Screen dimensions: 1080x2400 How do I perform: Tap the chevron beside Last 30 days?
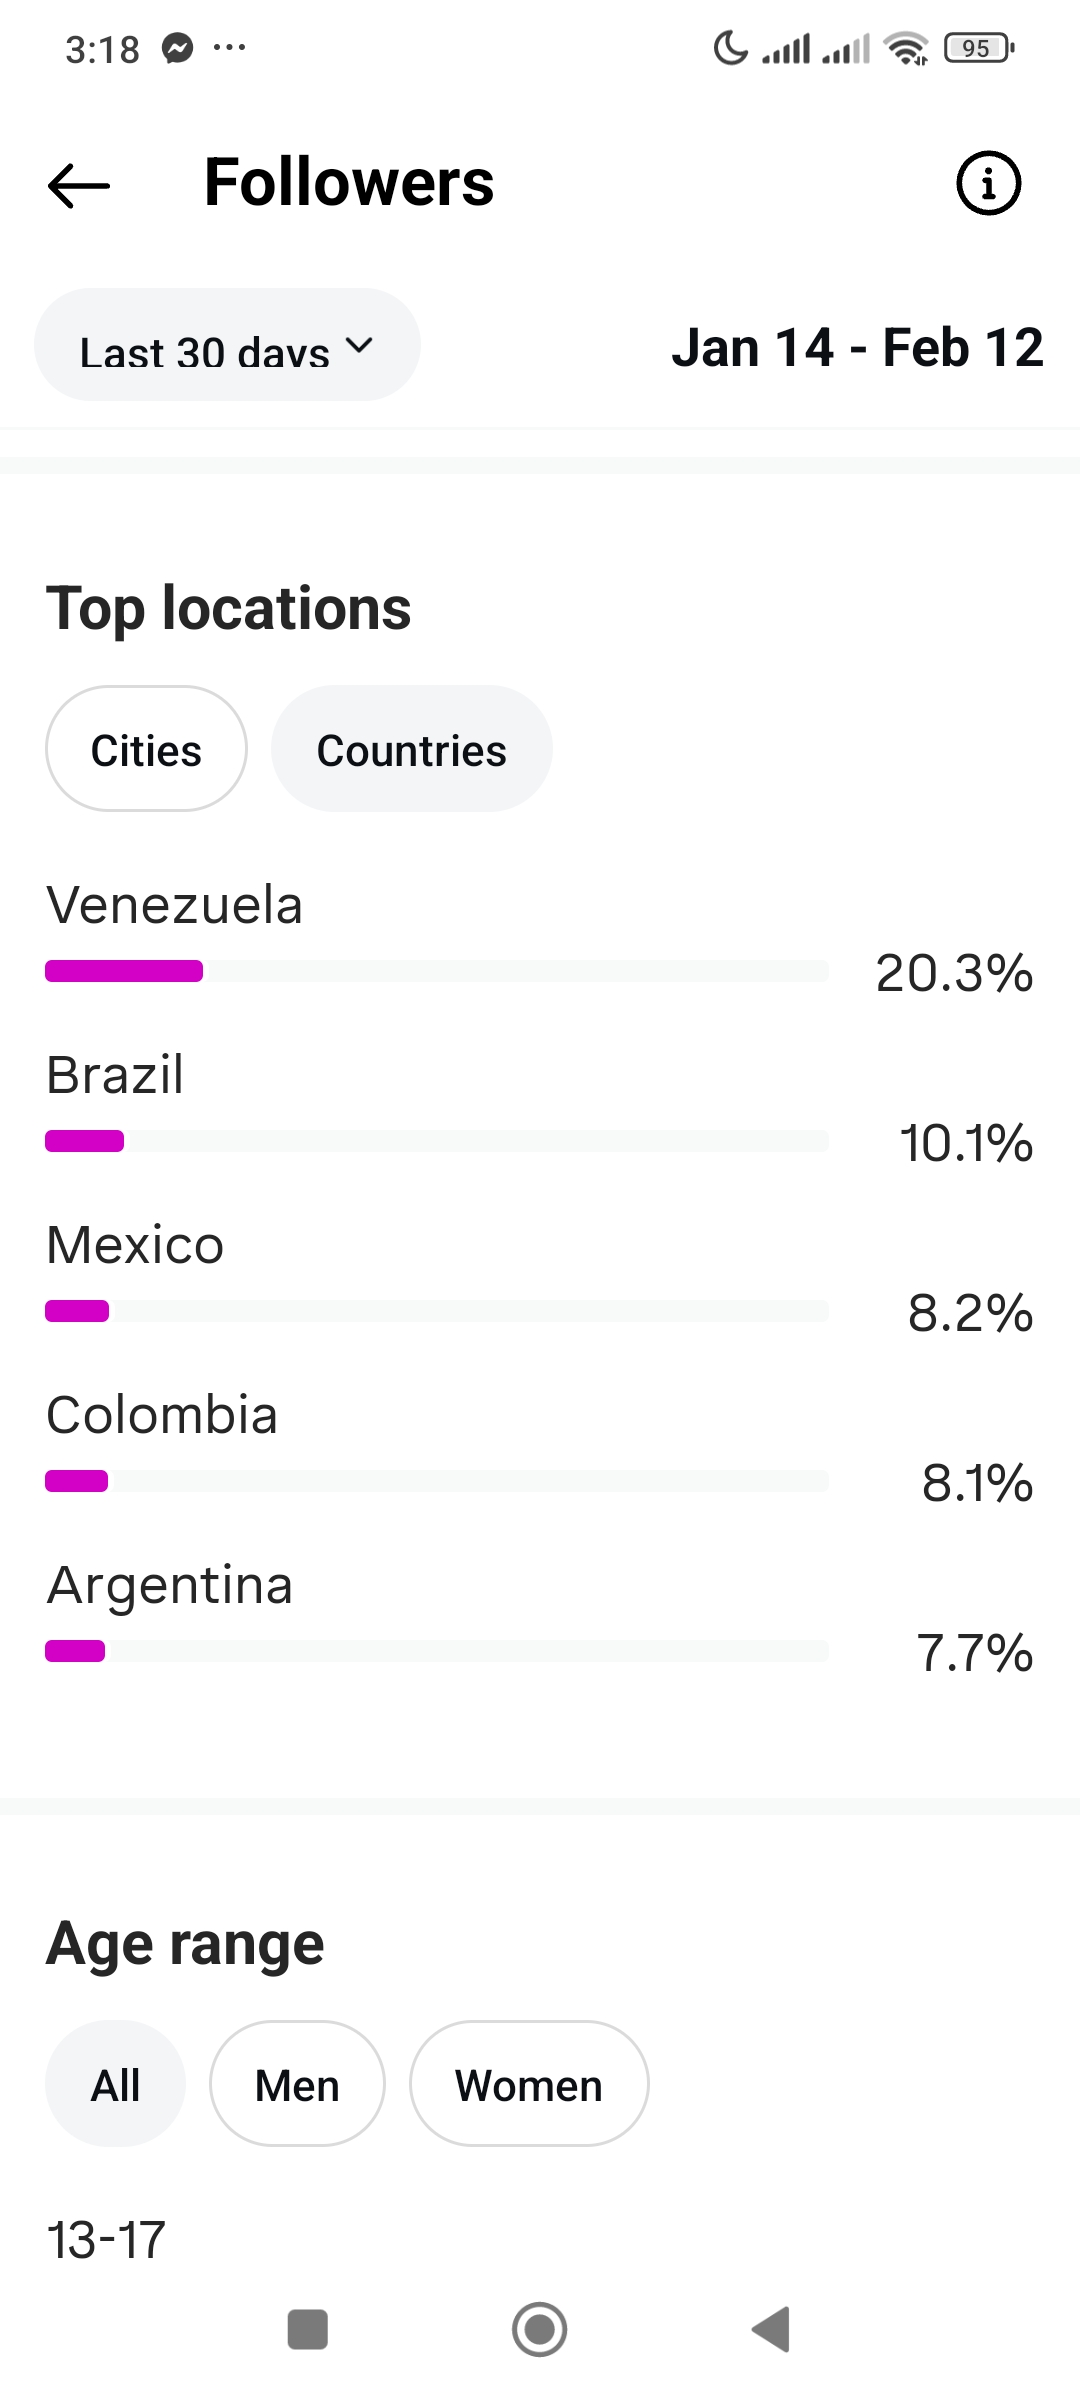[359, 346]
